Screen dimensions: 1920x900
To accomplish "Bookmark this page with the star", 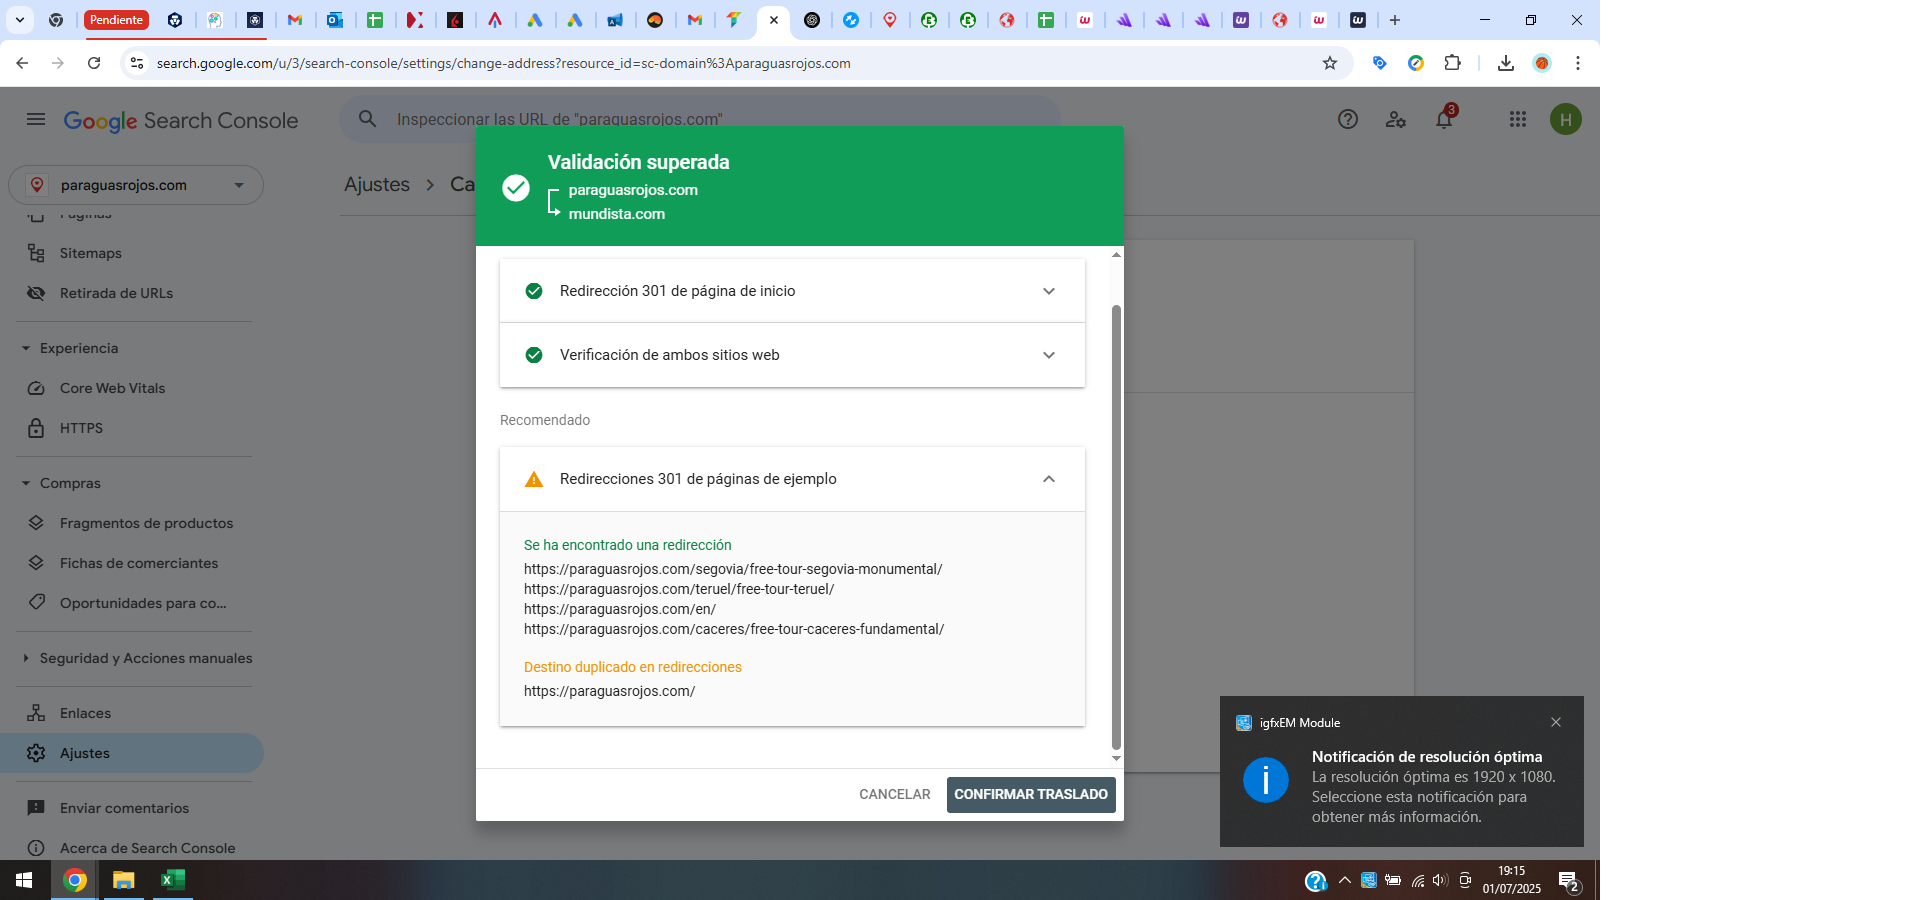I will click(1330, 63).
